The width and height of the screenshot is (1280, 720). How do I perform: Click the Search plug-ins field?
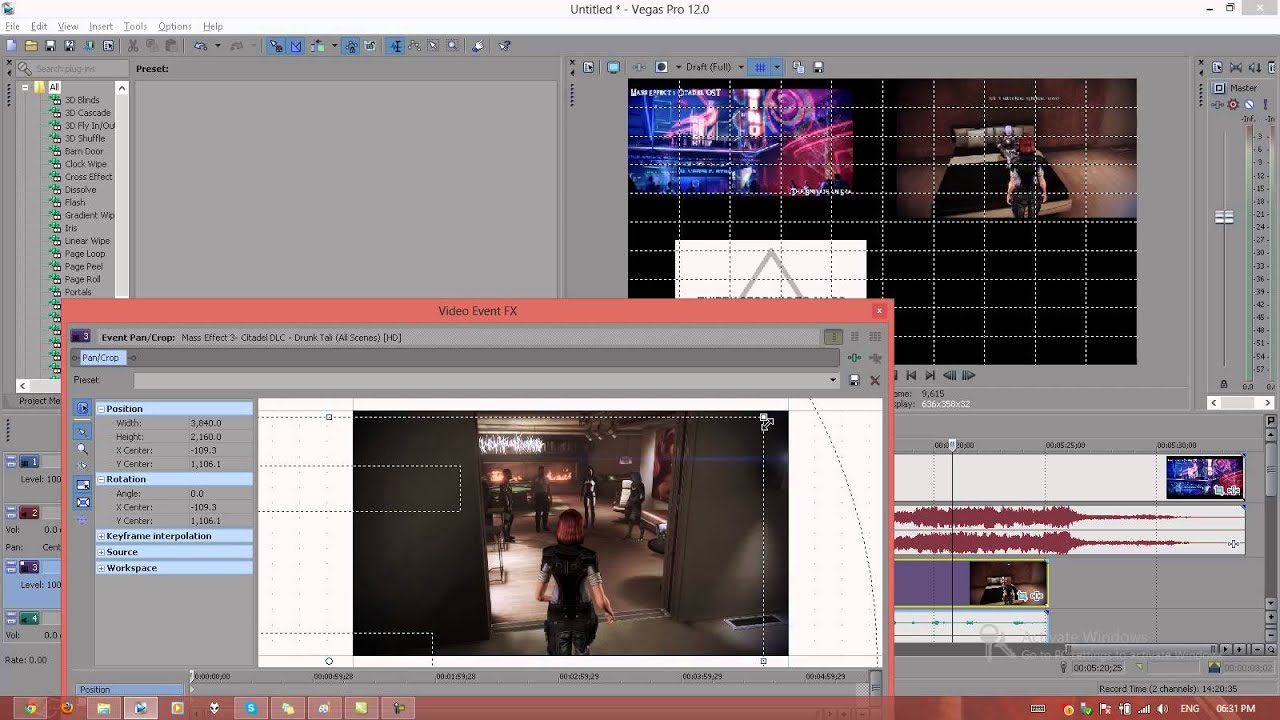point(72,69)
